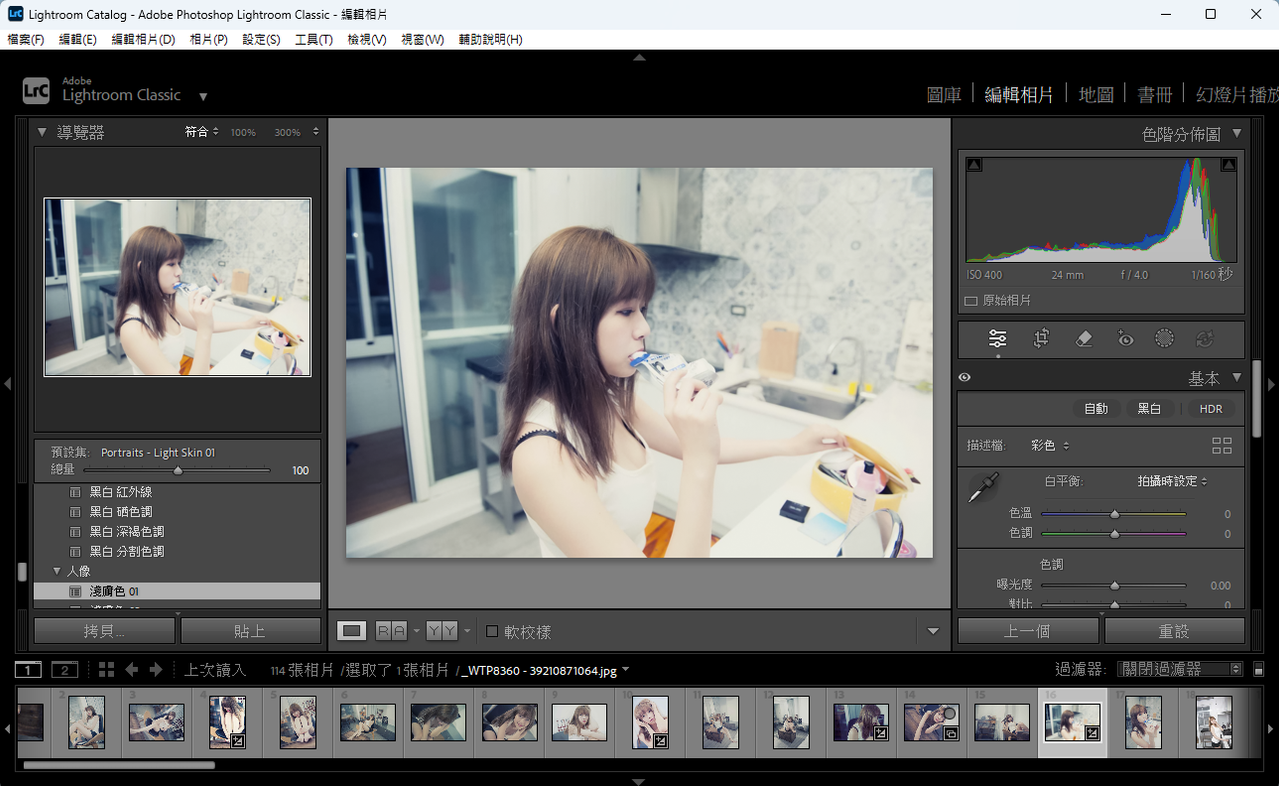Screen dimensions: 1279x786
Task: Select the Healing eraser tool
Action: point(1084,339)
